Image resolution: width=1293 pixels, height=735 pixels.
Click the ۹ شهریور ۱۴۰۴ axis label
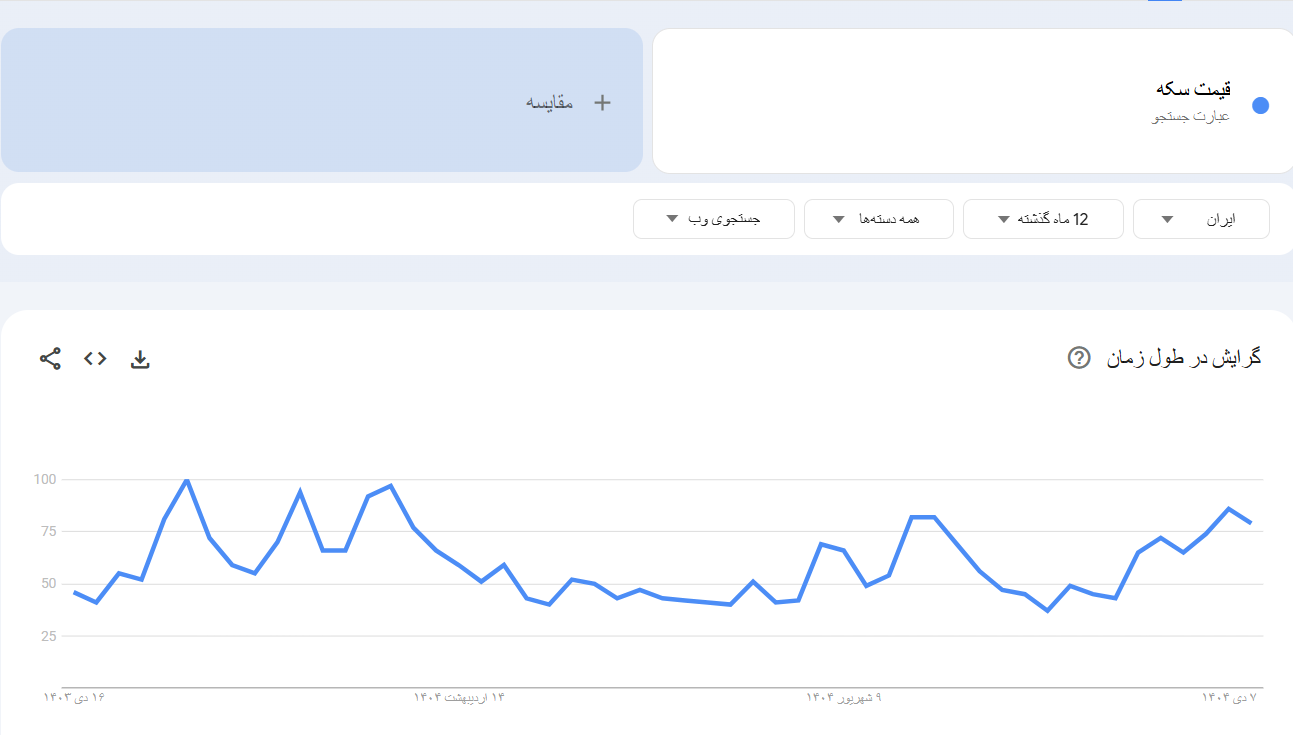point(844,697)
